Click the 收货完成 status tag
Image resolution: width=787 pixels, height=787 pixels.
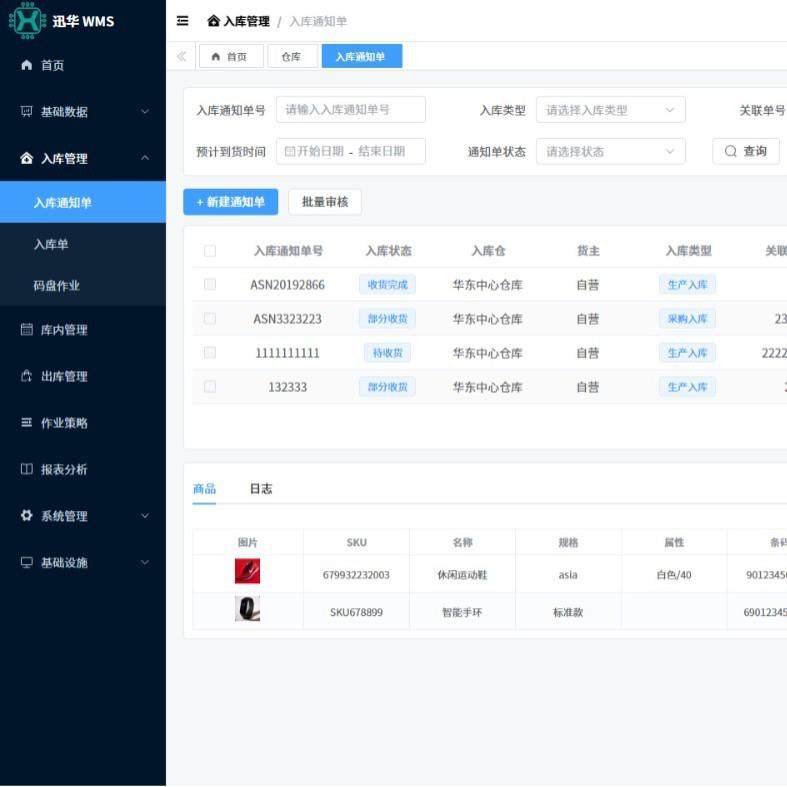pos(387,285)
